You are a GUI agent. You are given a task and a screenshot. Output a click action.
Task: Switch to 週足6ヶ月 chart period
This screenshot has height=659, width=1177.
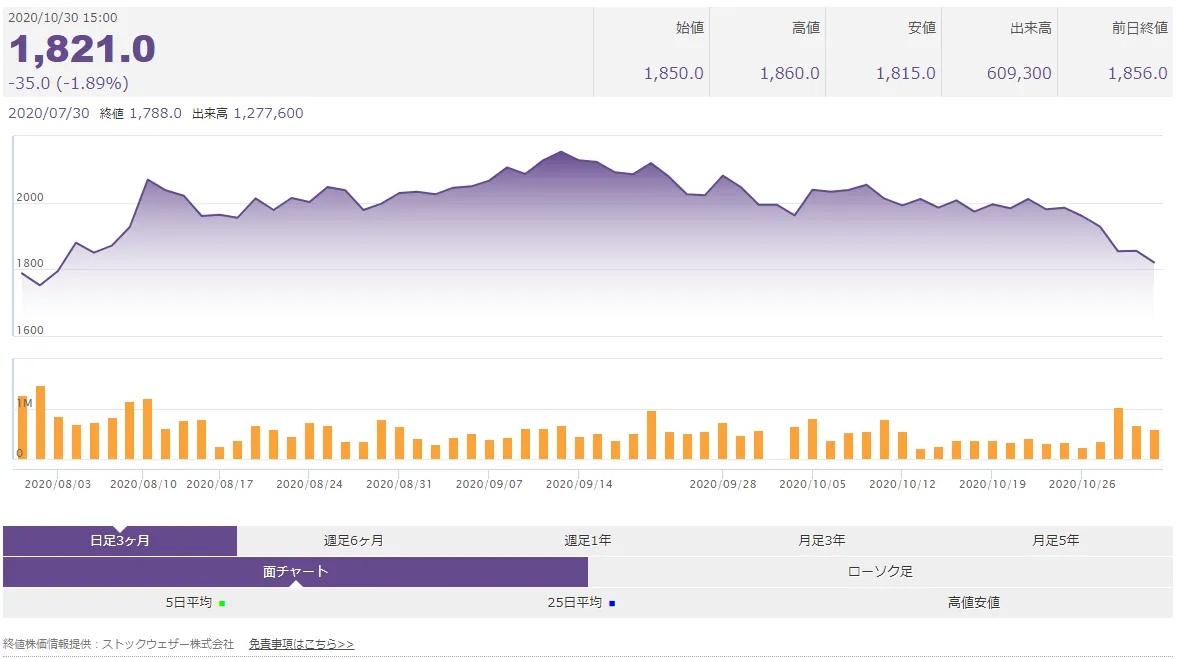point(353,541)
